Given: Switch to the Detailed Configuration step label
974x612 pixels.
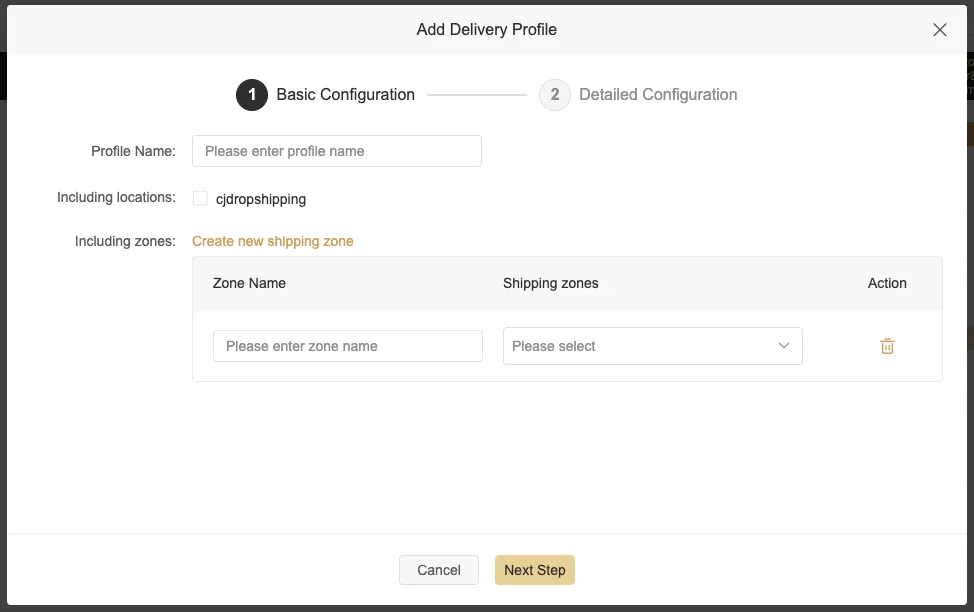Looking at the screenshot, I should click(658, 95).
